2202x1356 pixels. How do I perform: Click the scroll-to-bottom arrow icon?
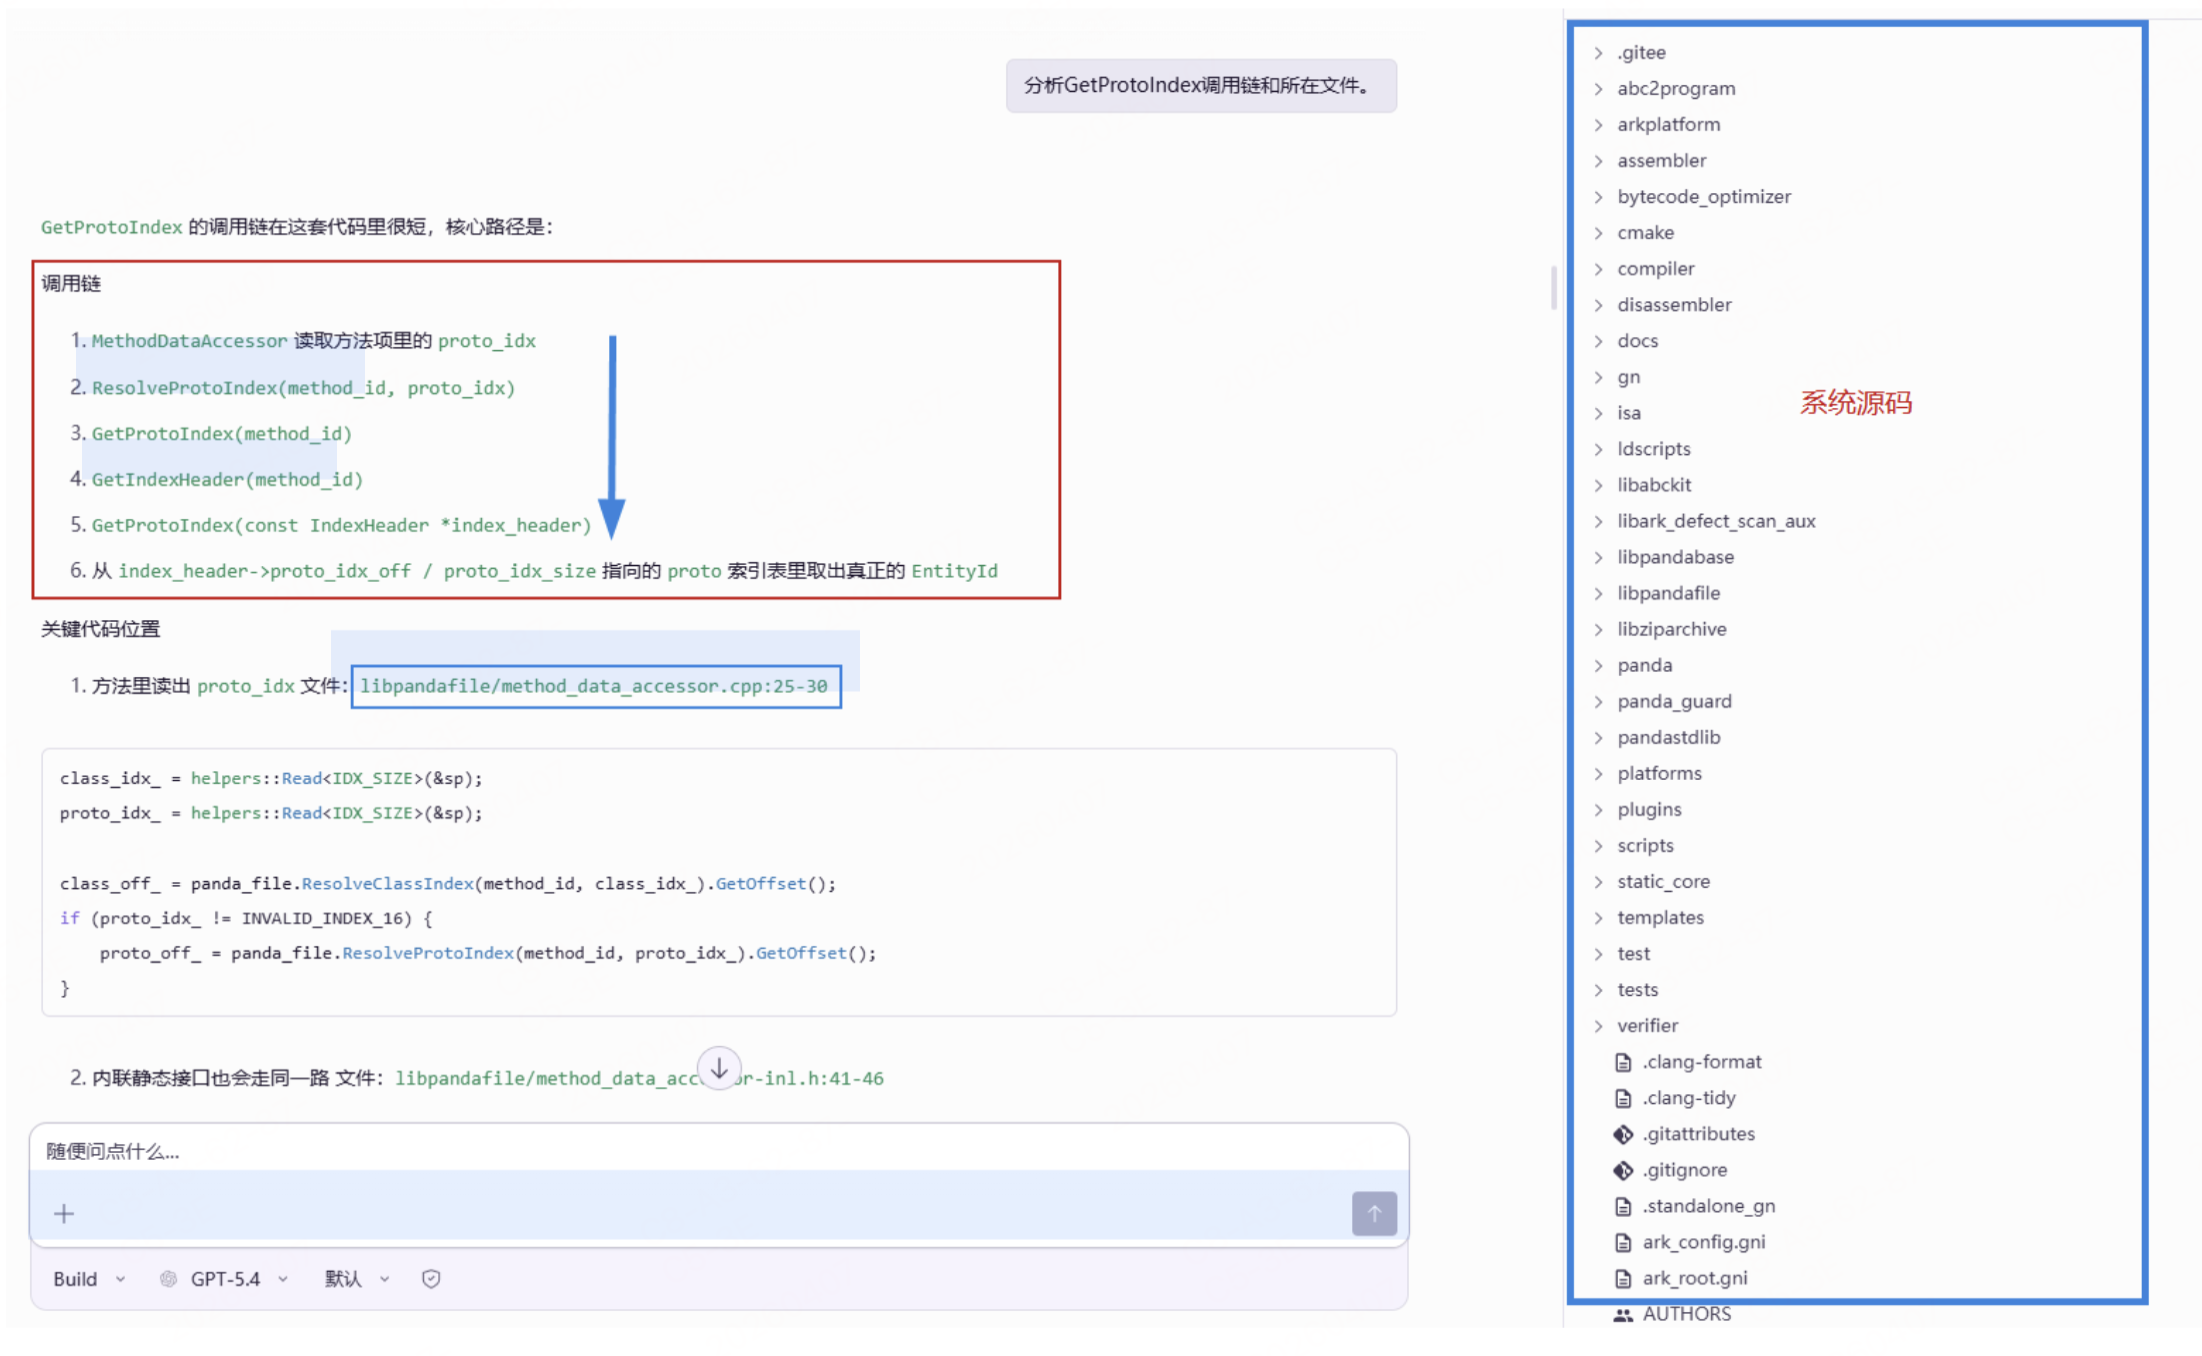(x=719, y=1069)
